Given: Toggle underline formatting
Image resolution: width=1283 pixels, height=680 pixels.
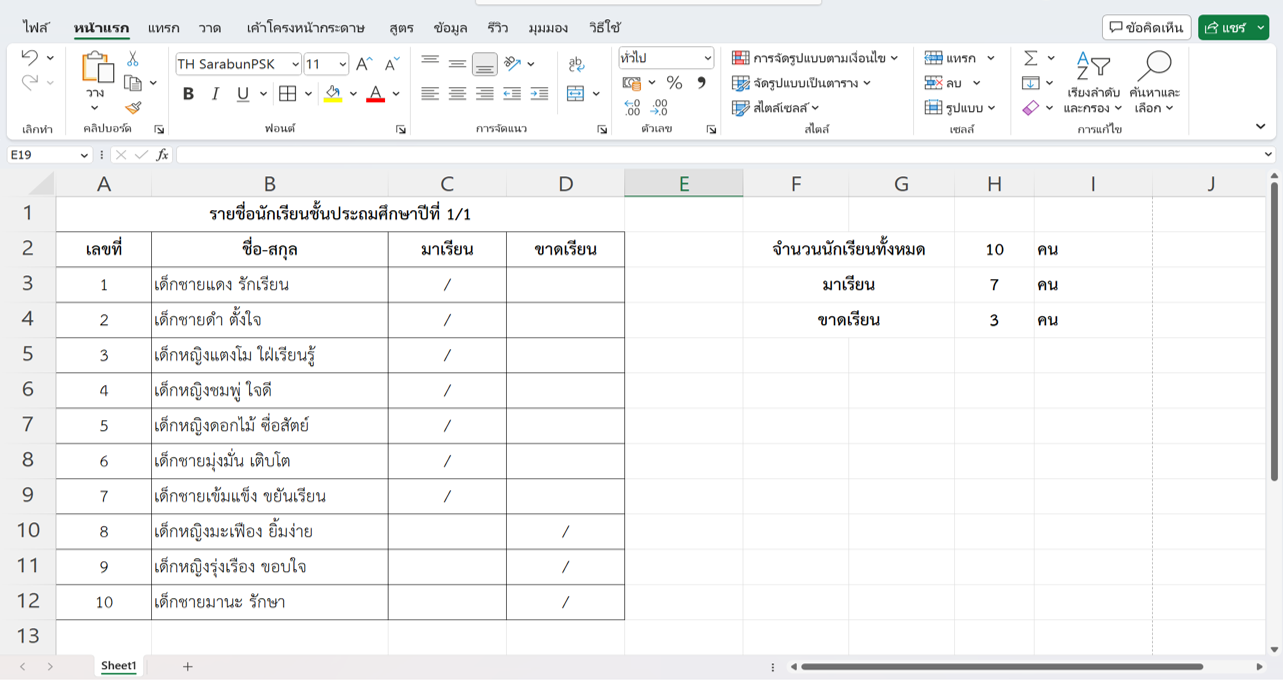Looking at the screenshot, I should [242, 94].
